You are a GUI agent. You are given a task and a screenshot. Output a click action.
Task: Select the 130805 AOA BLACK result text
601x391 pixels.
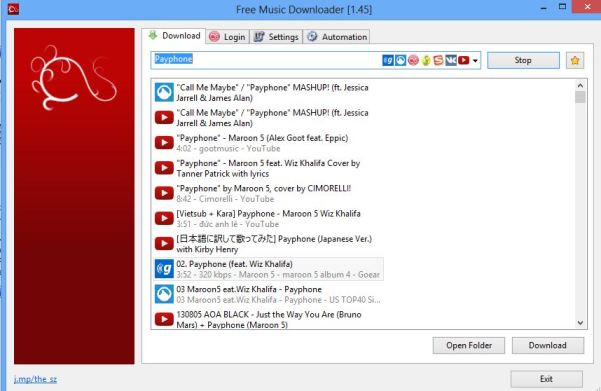[269, 320]
